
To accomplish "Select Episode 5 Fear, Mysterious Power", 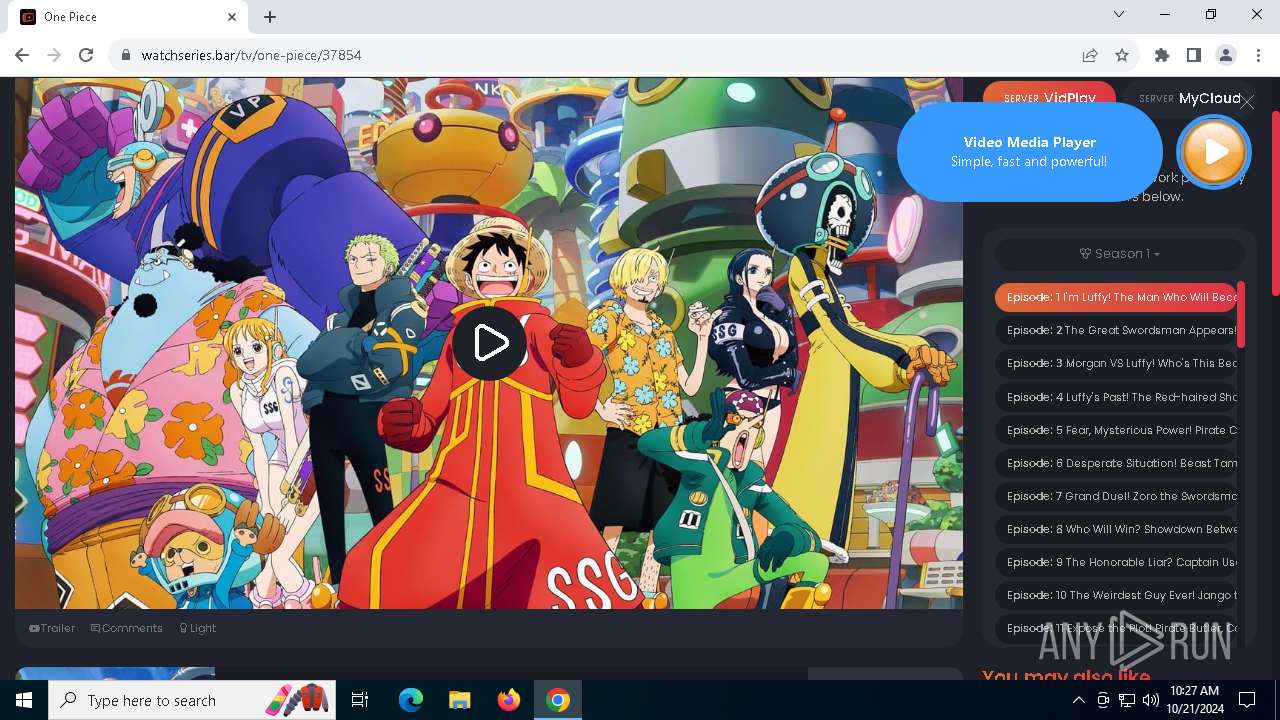I will (x=1116, y=430).
